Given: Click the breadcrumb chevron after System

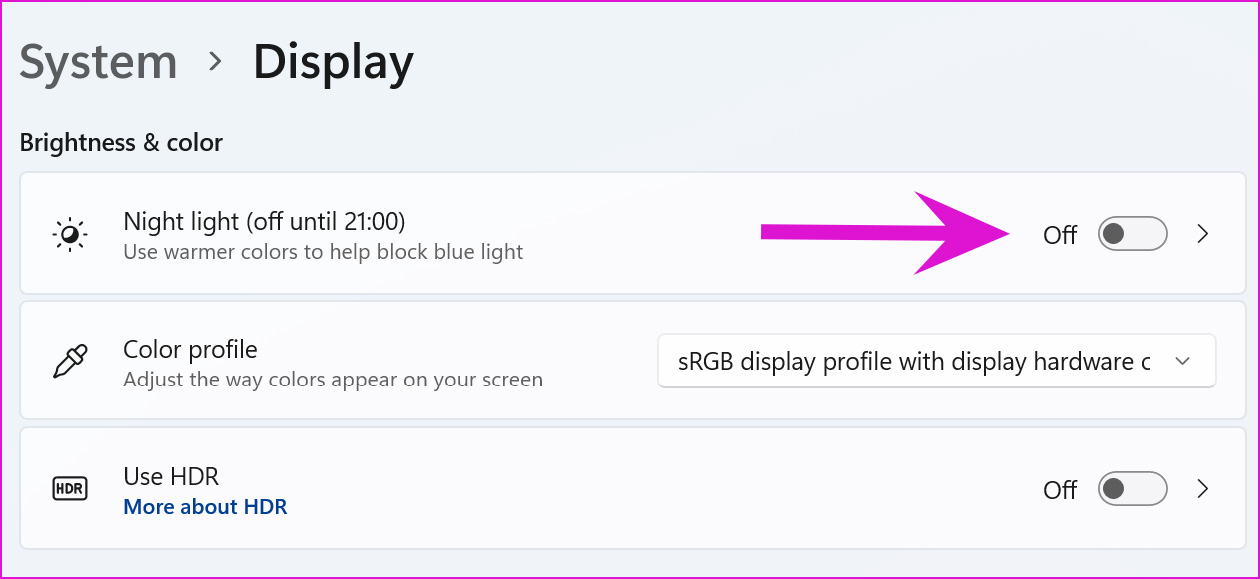Looking at the screenshot, I should (x=215, y=62).
